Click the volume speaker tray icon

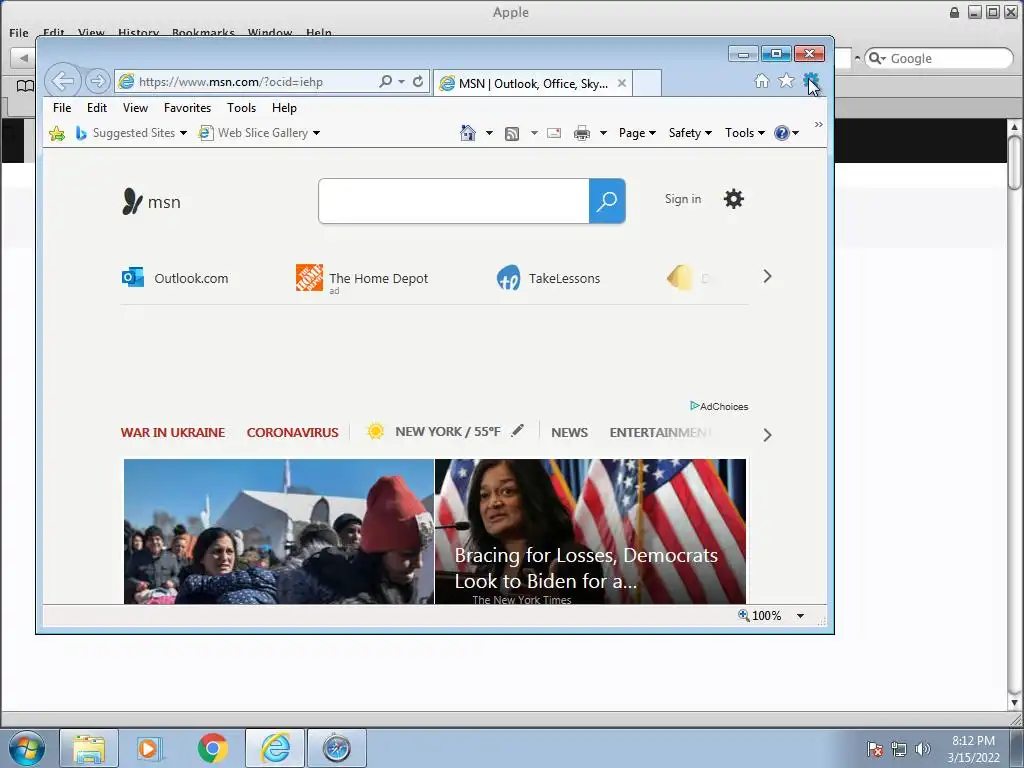click(922, 749)
